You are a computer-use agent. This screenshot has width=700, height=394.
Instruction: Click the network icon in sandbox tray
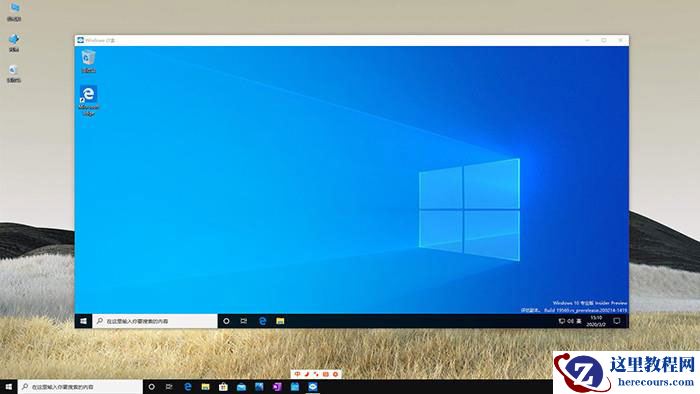(x=562, y=321)
